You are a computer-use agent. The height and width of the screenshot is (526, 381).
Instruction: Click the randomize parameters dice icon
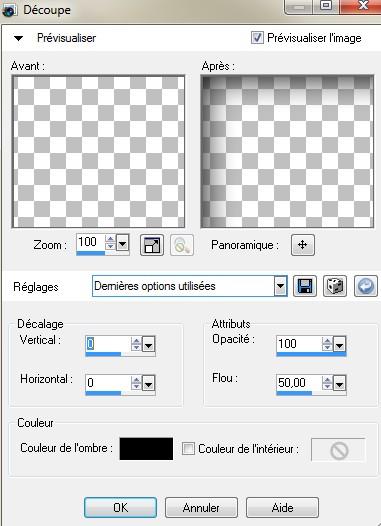coord(335,286)
